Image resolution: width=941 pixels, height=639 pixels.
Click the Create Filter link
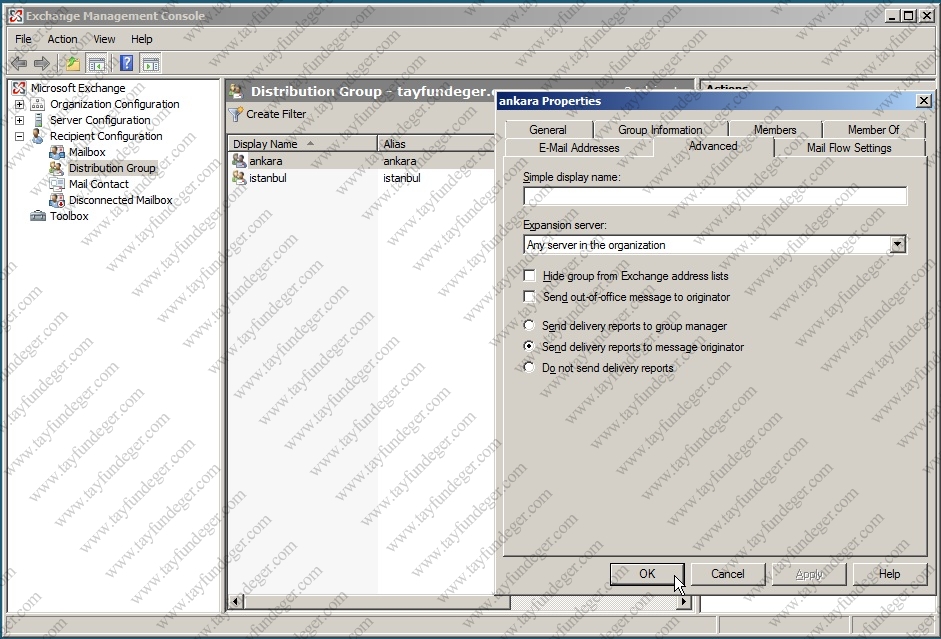pyautogui.click(x=276, y=114)
